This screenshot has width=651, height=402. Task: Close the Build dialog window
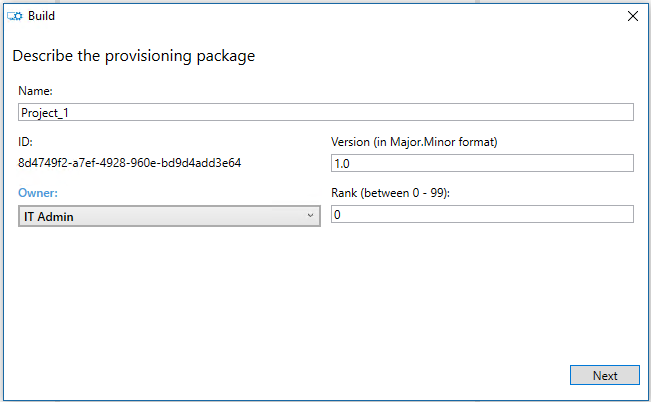[632, 16]
